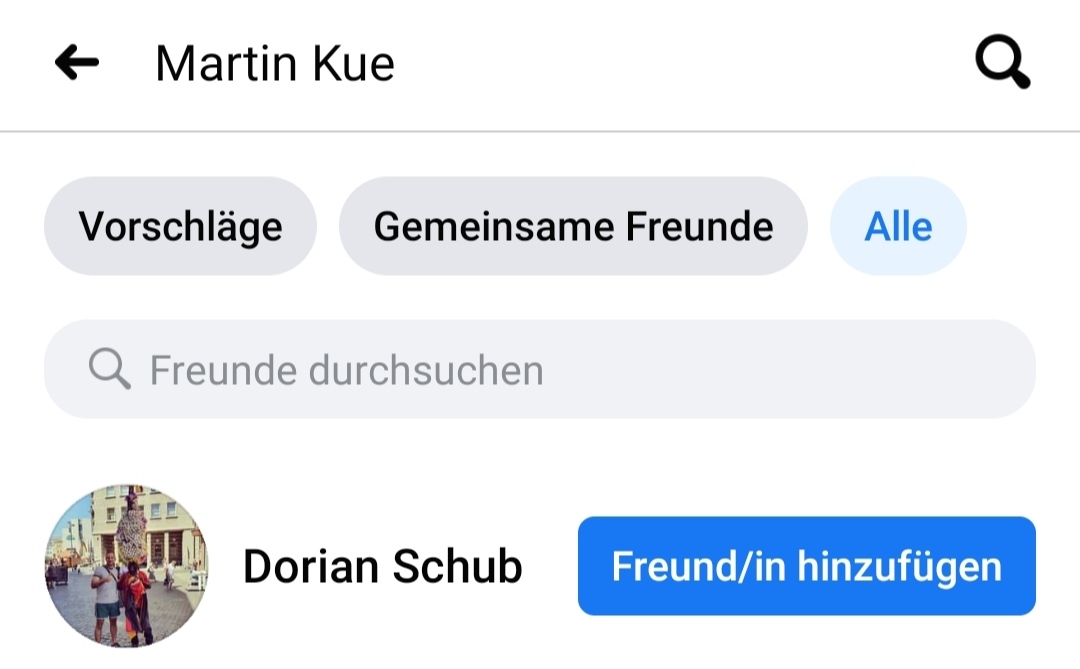Add Dorian Schub as a friend

coord(806,566)
